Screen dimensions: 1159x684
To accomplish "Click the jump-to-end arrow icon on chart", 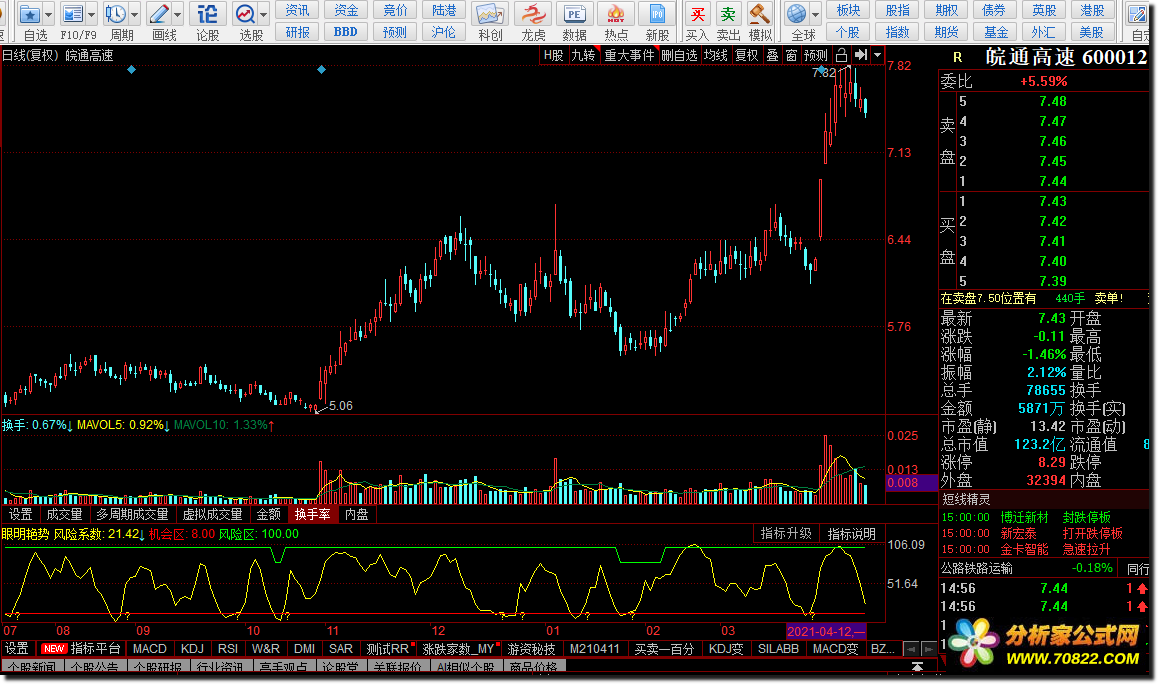I will [860, 55].
